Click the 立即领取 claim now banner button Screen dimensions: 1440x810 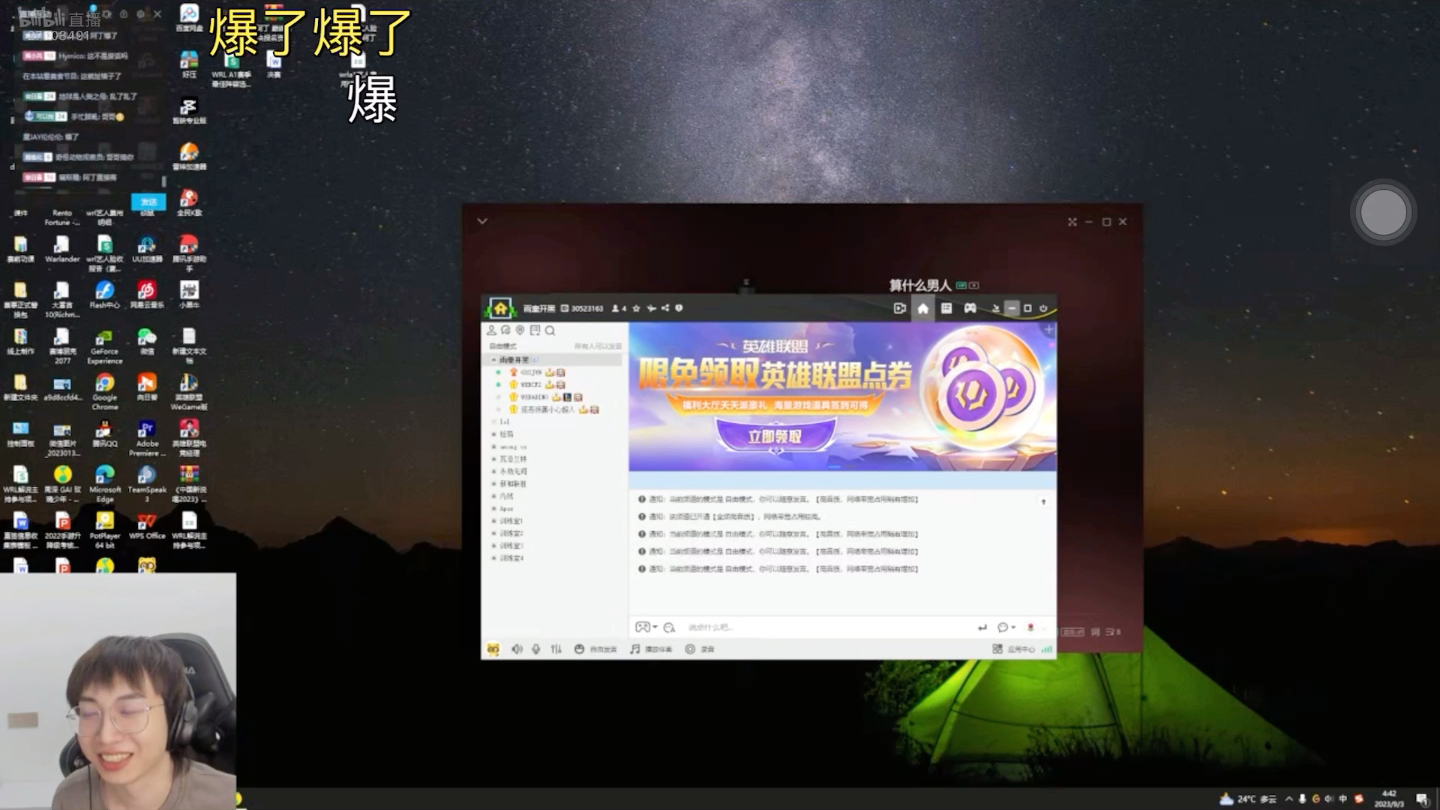pyautogui.click(x=776, y=437)
